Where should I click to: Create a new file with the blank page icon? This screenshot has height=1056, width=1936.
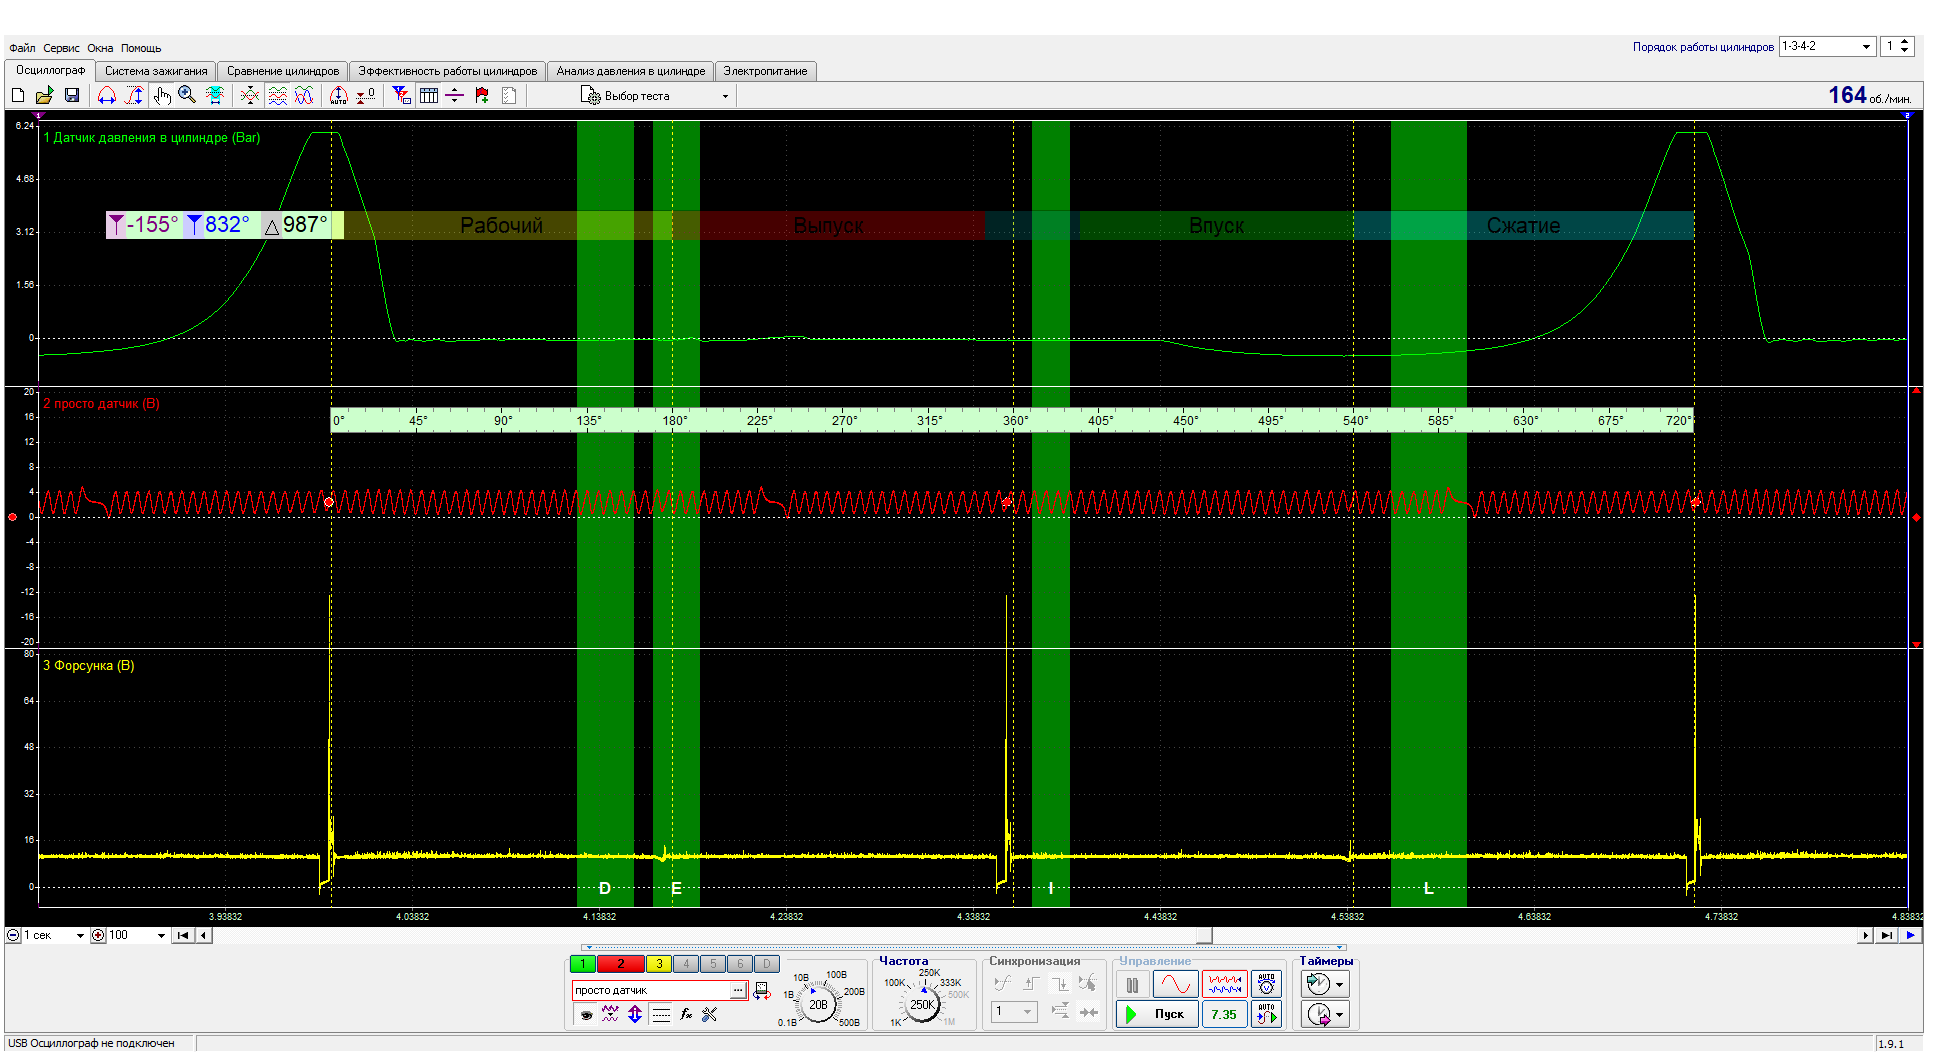tap(18, 95)
